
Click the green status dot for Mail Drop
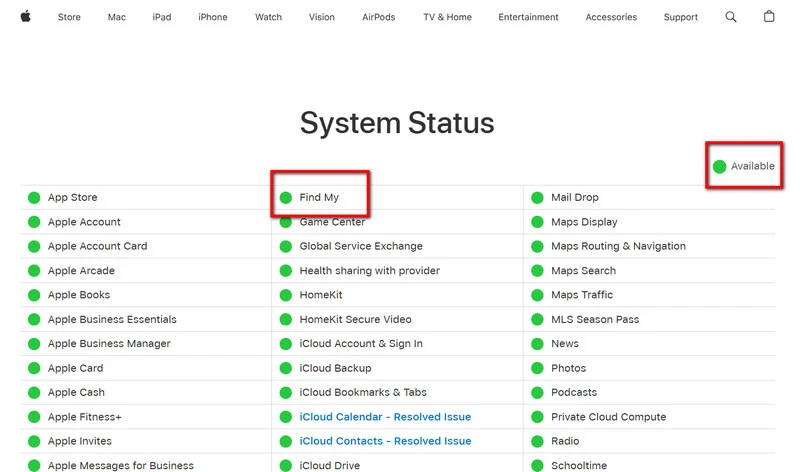pos(537,197)
